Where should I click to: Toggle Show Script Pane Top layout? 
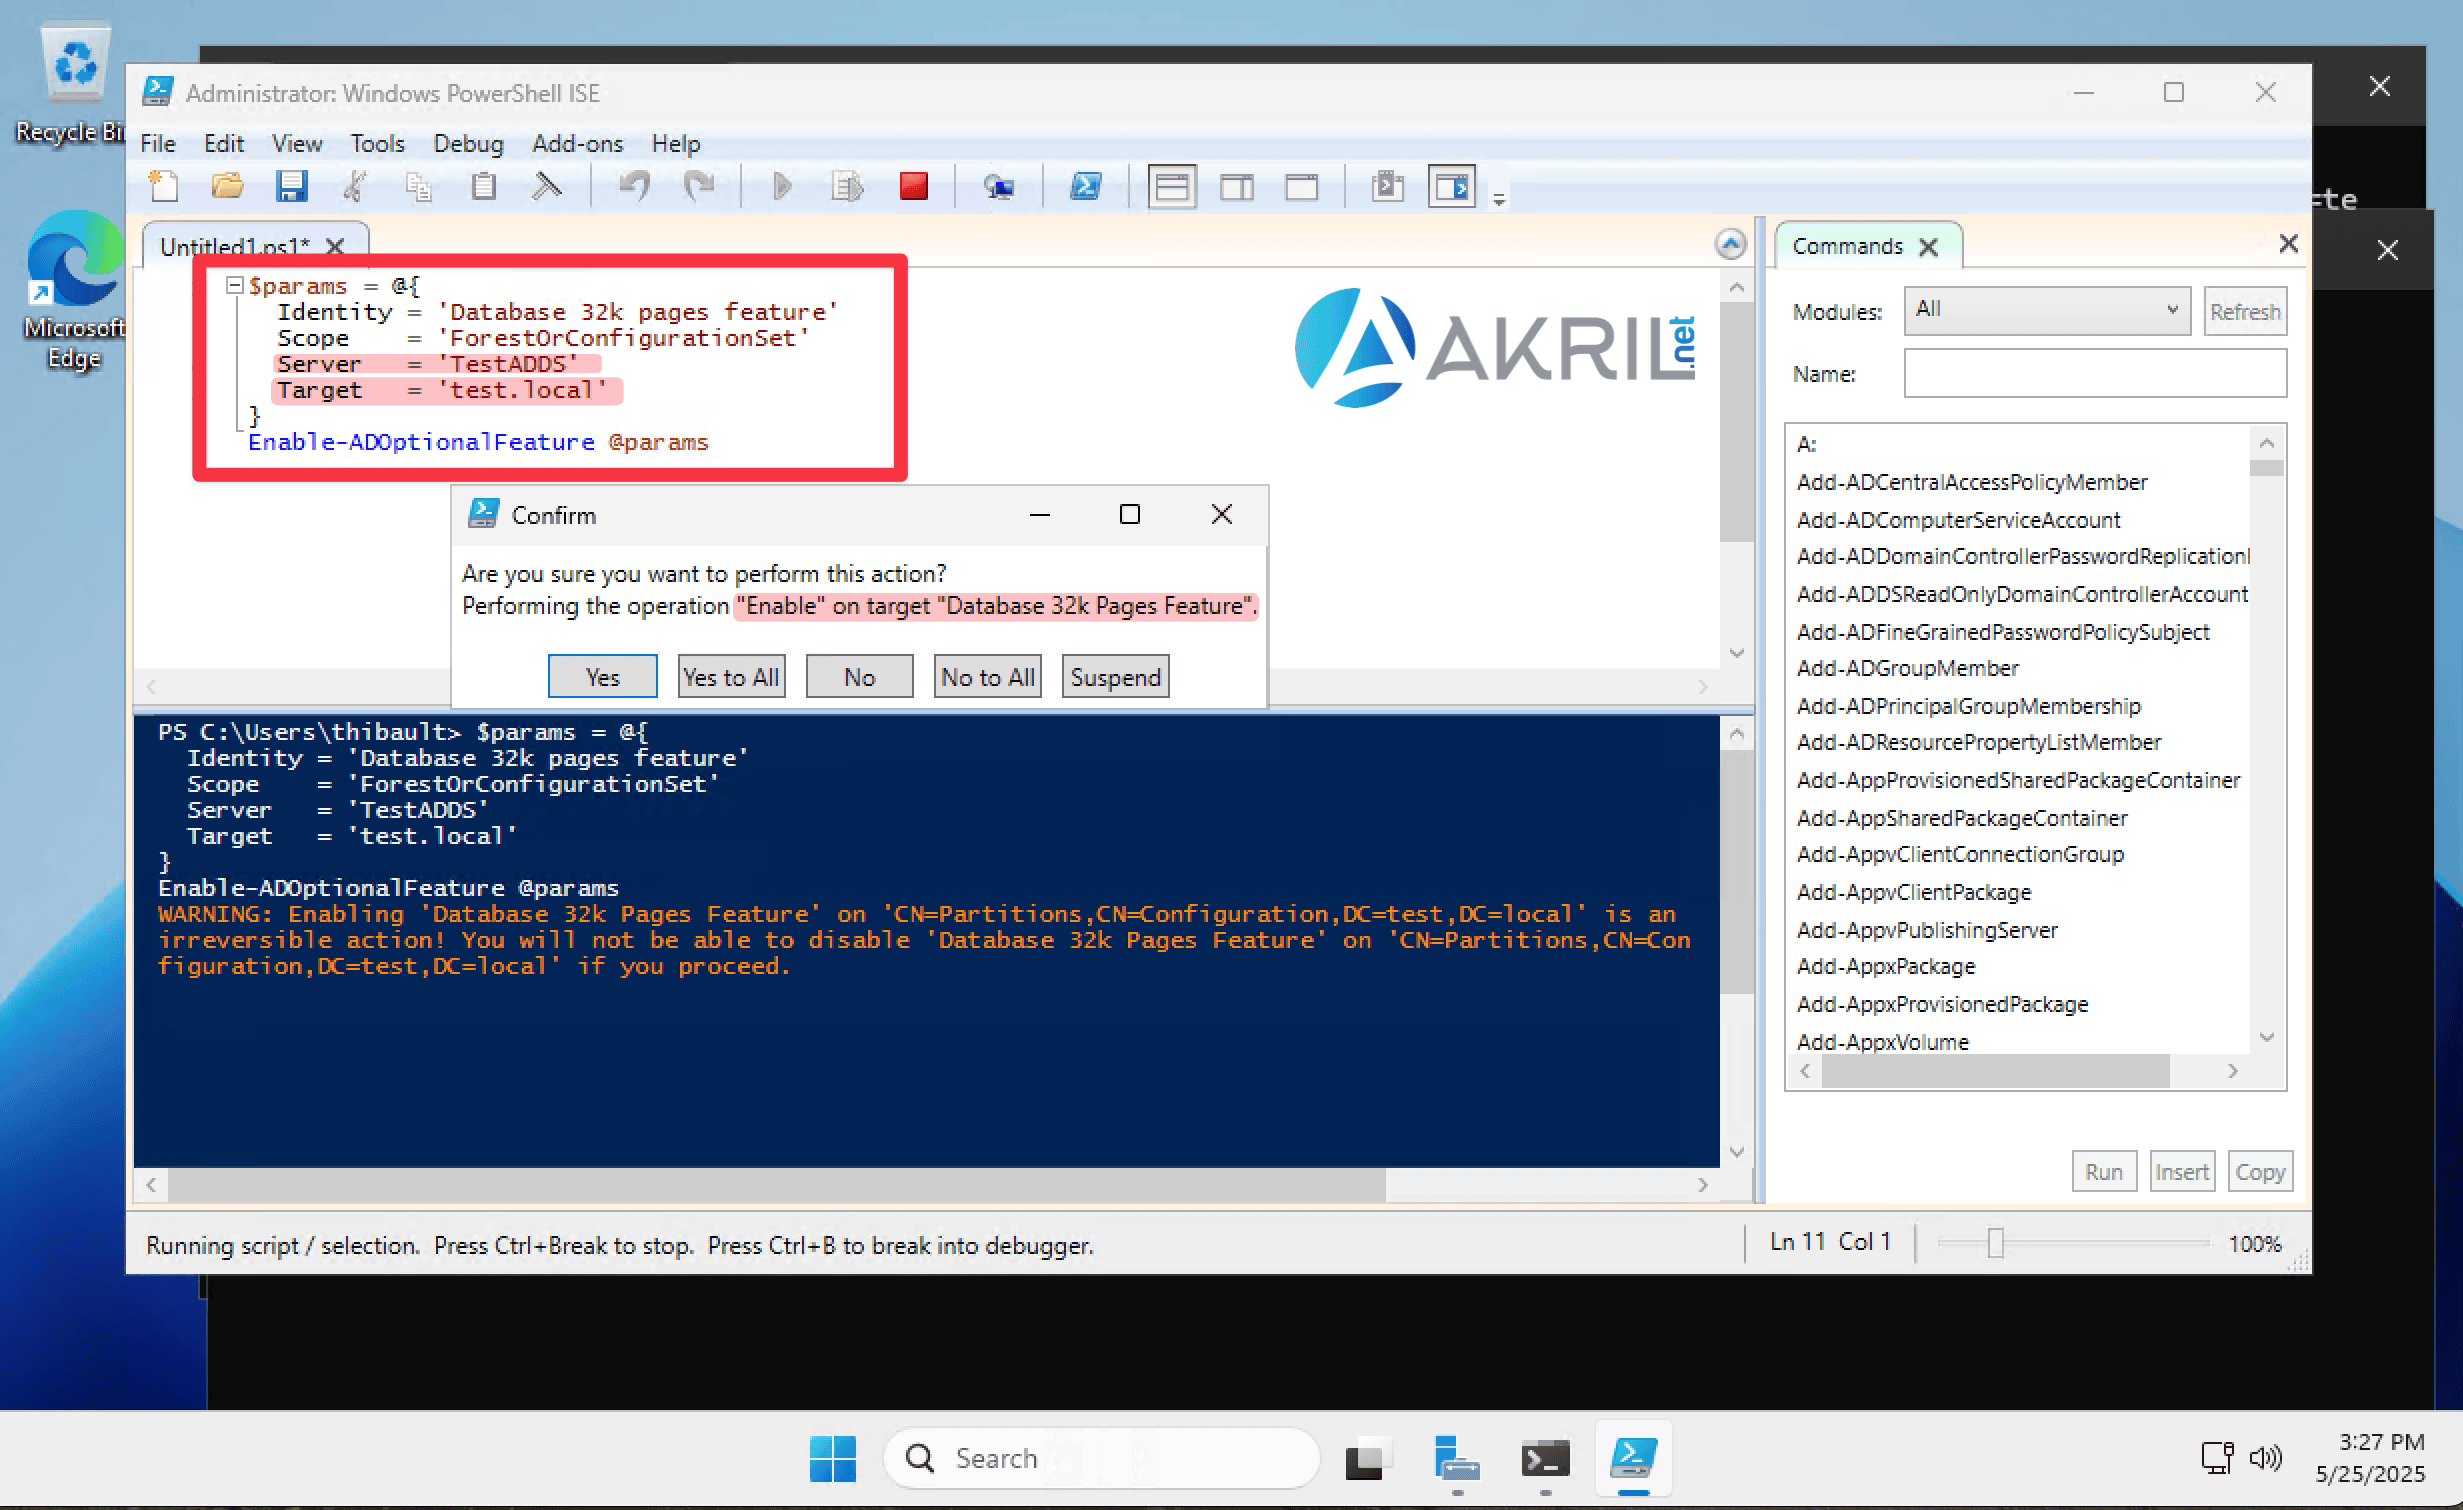coord(1172,187)
